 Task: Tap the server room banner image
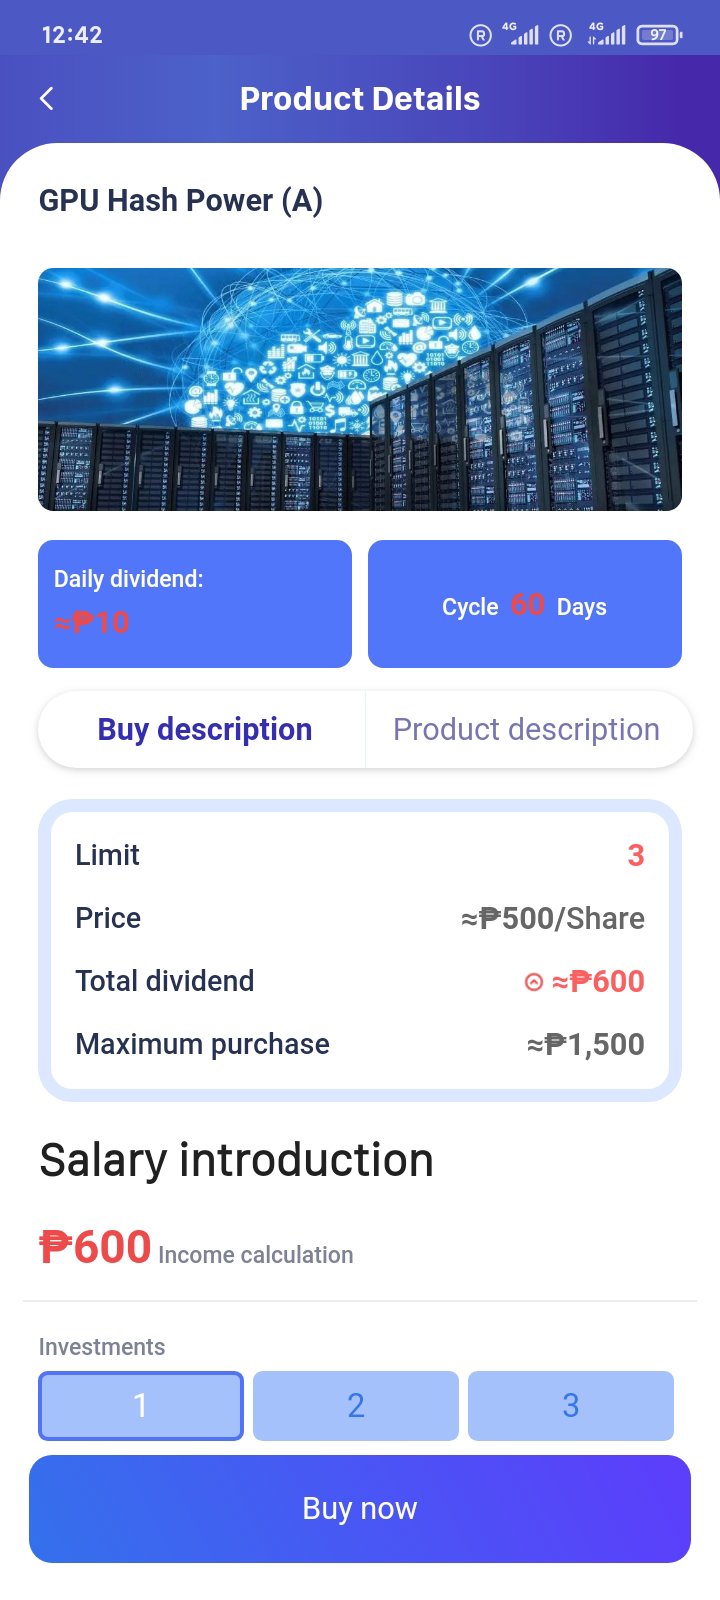click(x=360, y=389)
